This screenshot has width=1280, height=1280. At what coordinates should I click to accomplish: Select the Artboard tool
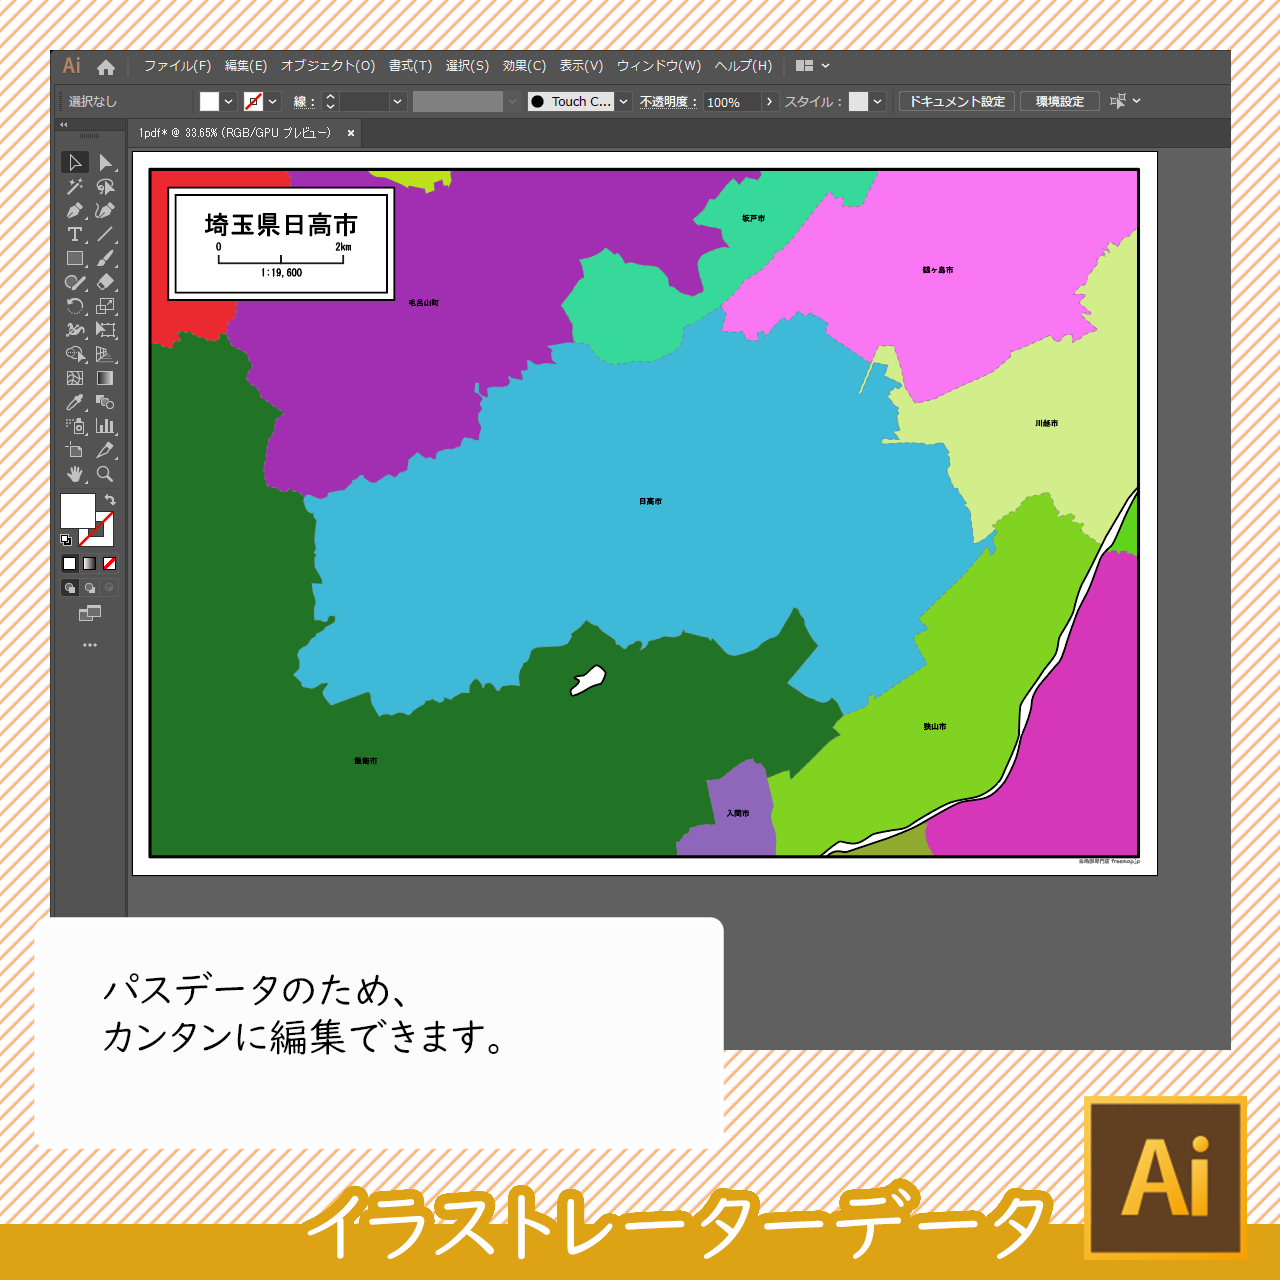[75, 450]
